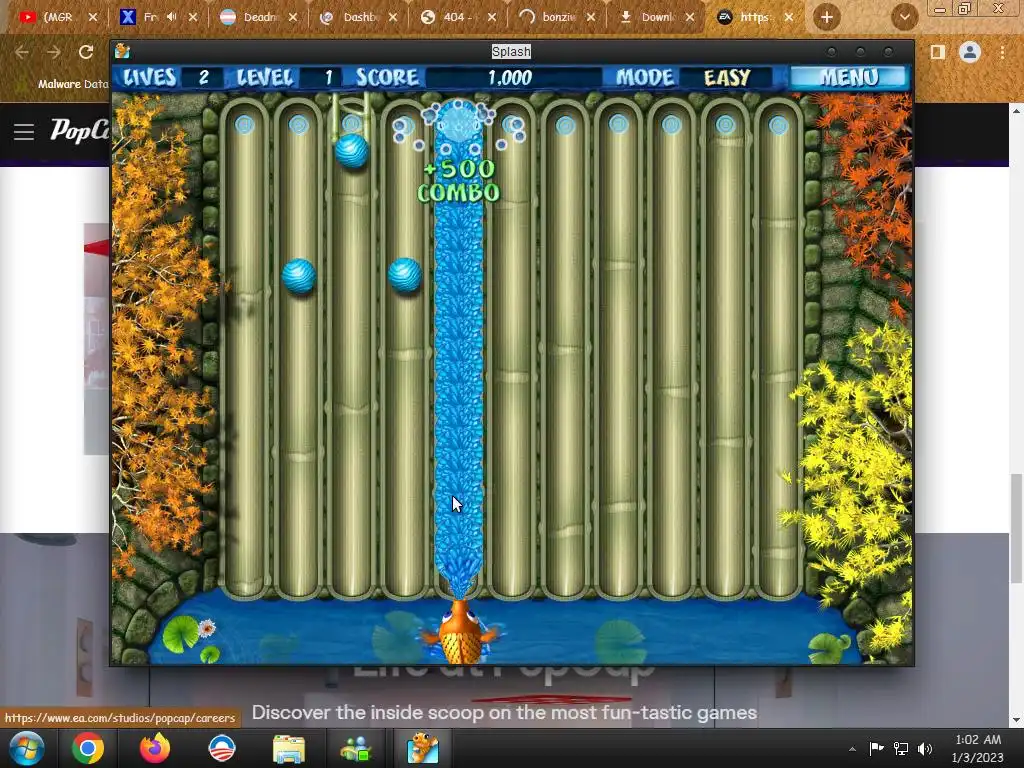
Task: Launch Firefox from the taskbar
Action: [x=155, y=748]
